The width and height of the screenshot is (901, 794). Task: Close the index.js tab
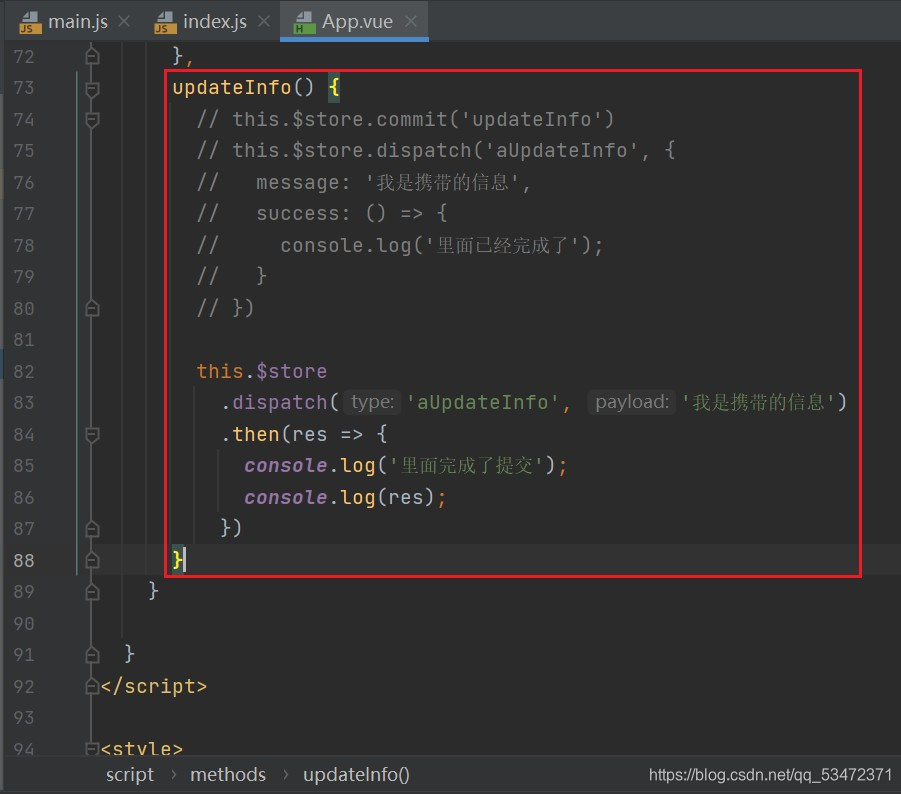[x=264, y=22]
